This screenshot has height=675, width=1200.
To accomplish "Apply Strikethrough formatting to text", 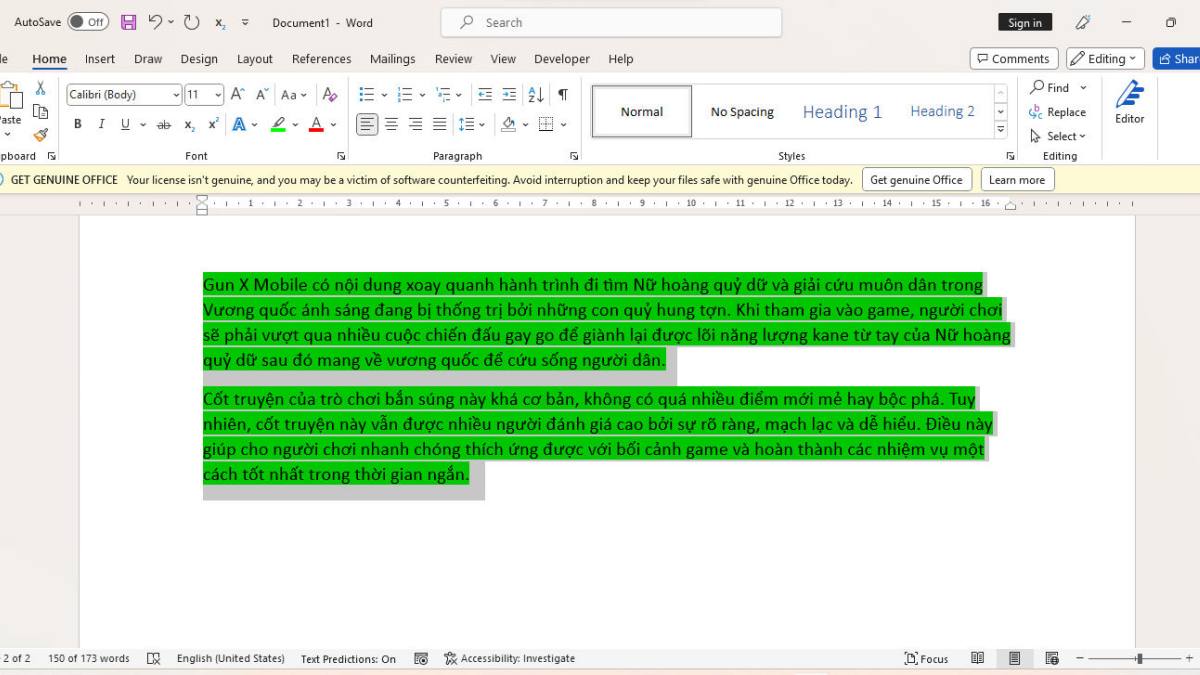I will (x=163, y=125).
